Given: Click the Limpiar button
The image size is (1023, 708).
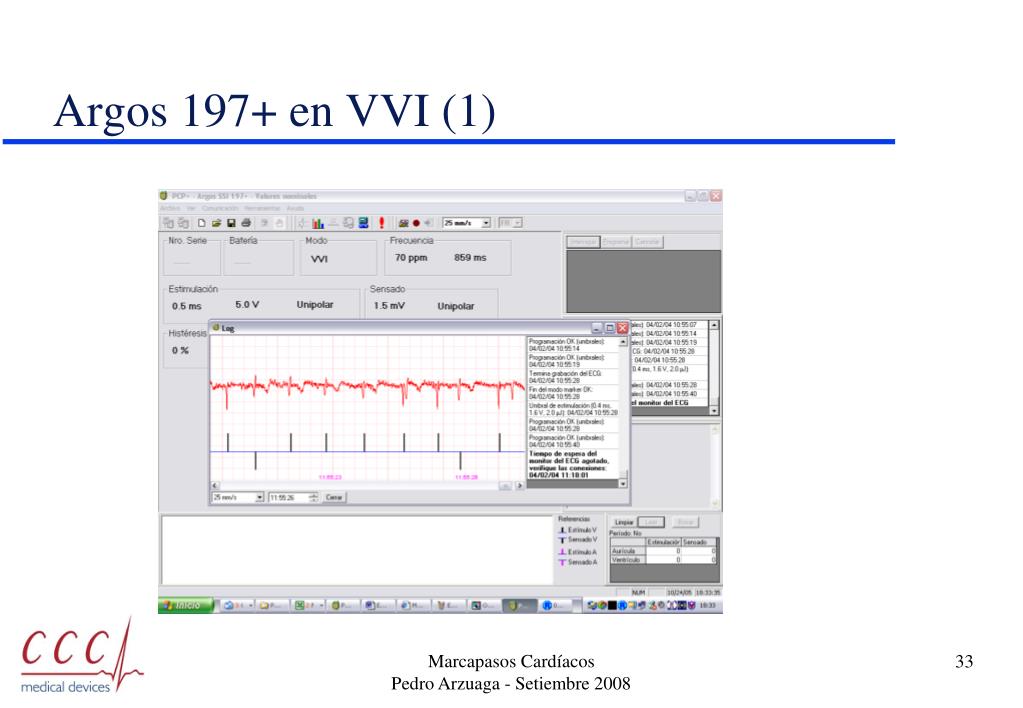Looking at the screenshot, I should 624,523.
